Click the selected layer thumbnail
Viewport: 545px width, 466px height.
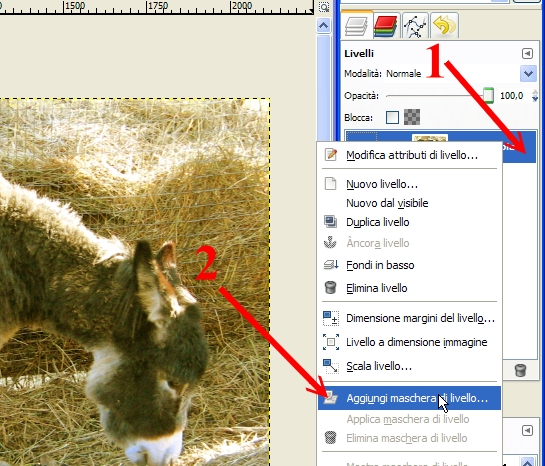(430, 138)
